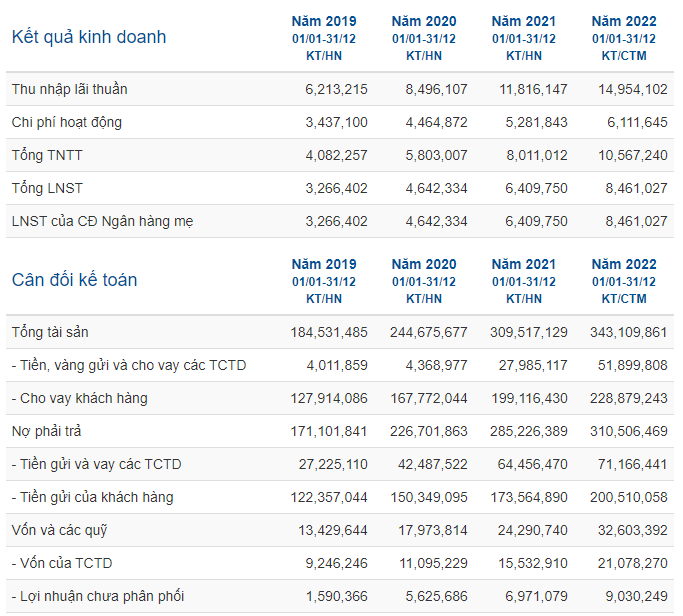Click value 11,095,229 in Vốn của TCTD row
Screen dimensions: 683x616
(433, 563)
